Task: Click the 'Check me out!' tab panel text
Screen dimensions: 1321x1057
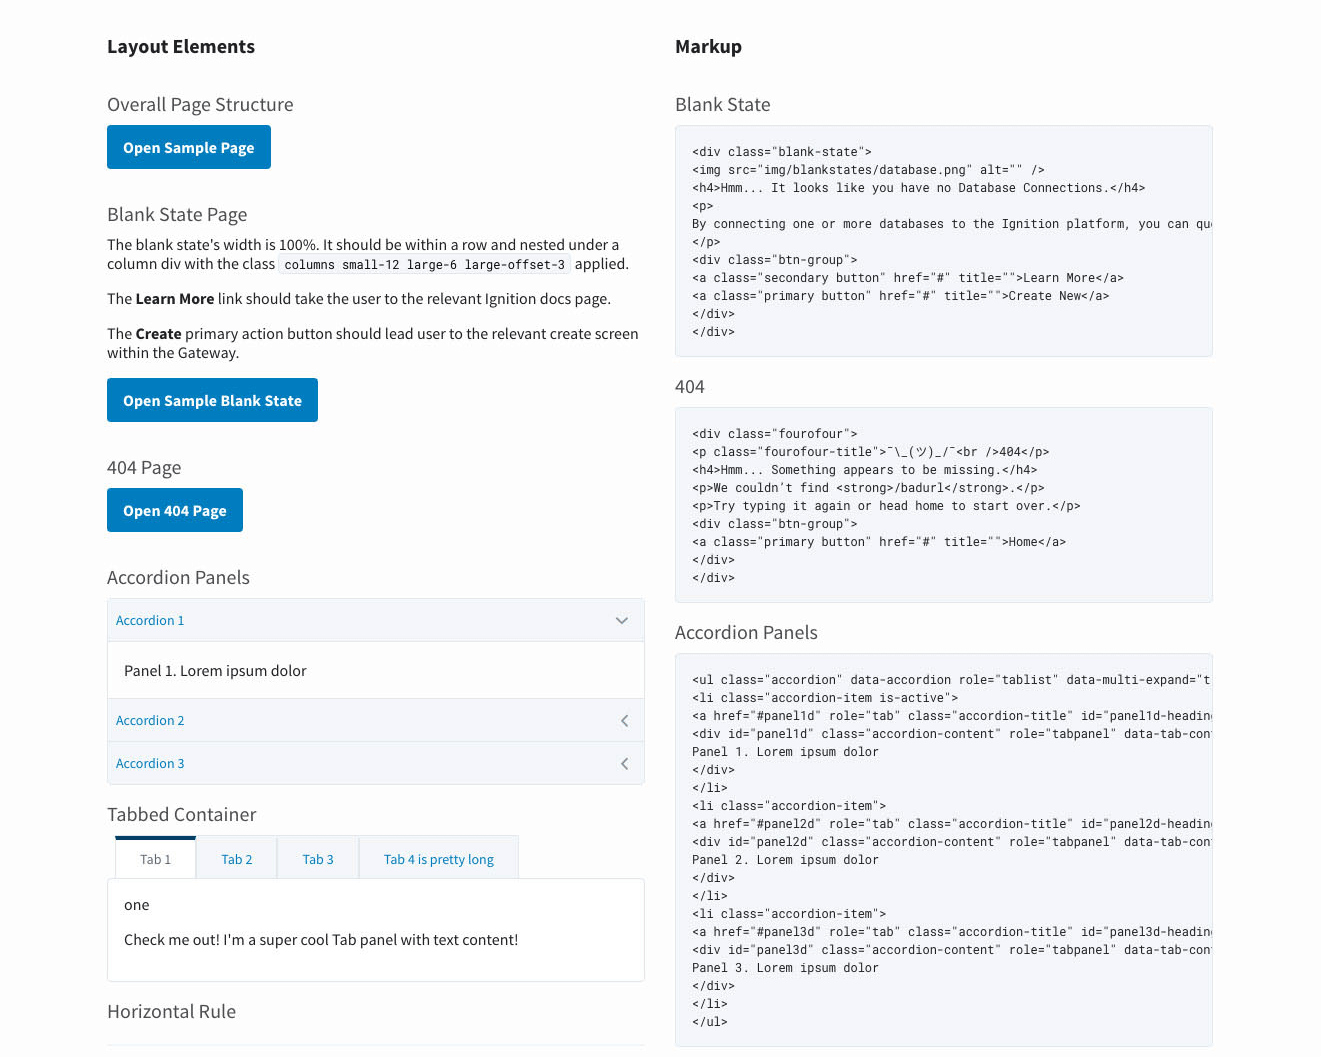Action: 321,940
